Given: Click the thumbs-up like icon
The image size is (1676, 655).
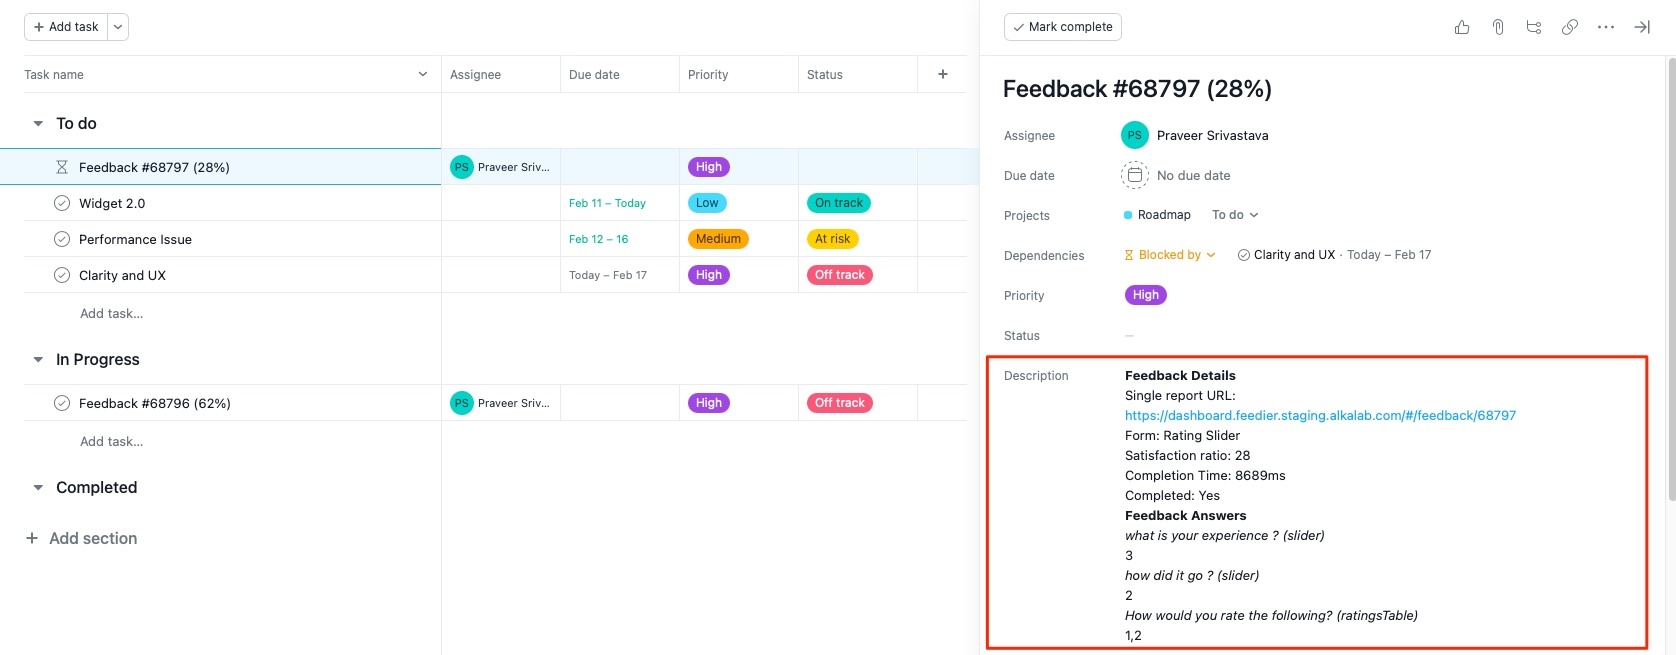Looking at the screenshot, I should tap(1462, 27).
